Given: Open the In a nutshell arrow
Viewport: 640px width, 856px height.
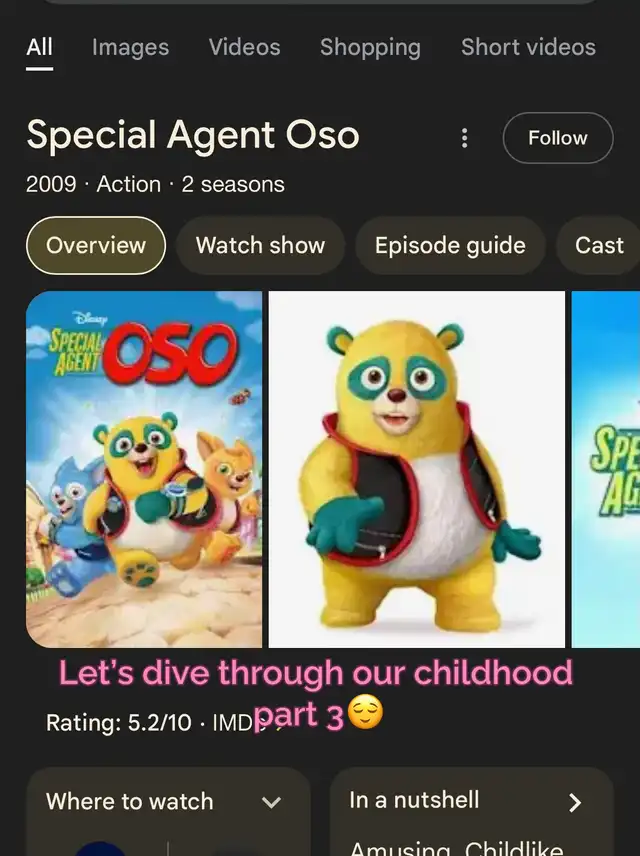Looking at the screenshot, I should (x=574, y=802).
